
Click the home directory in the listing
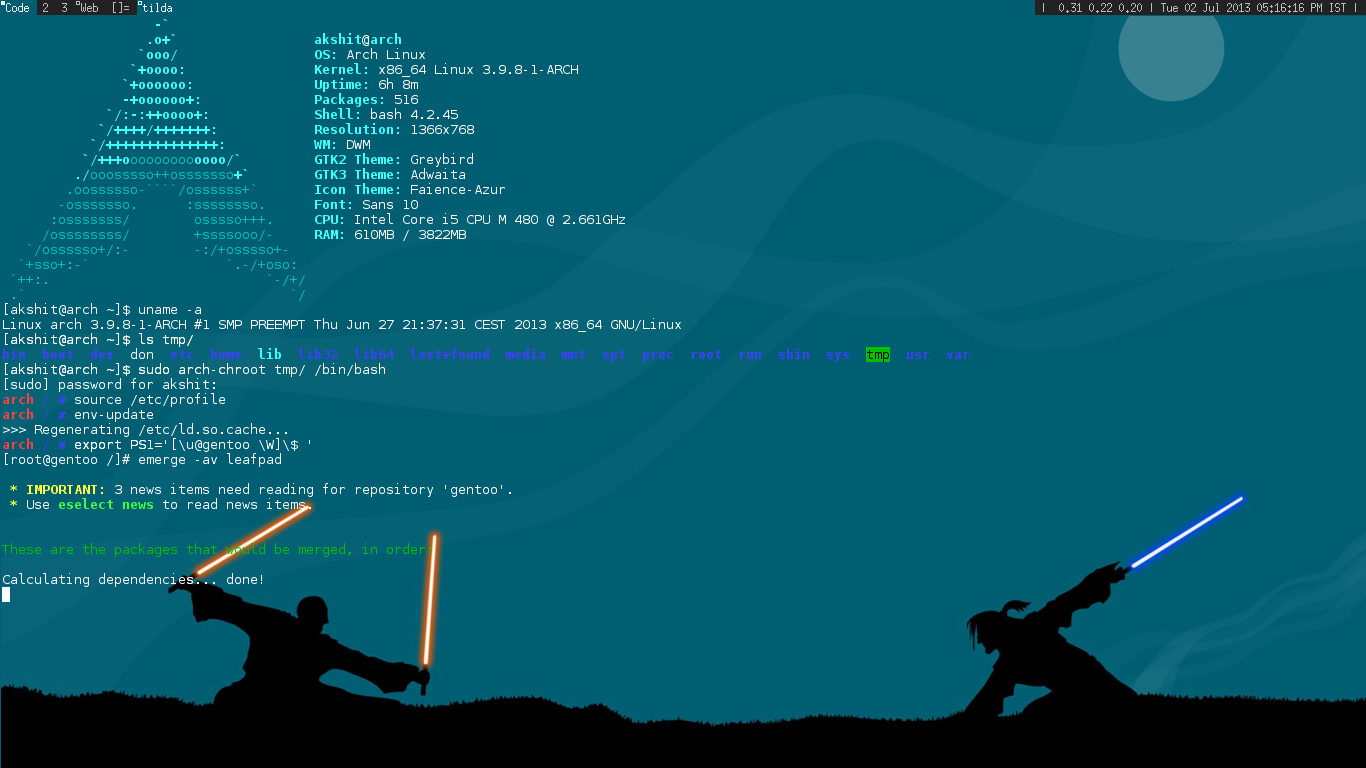[x=226, y=355]
